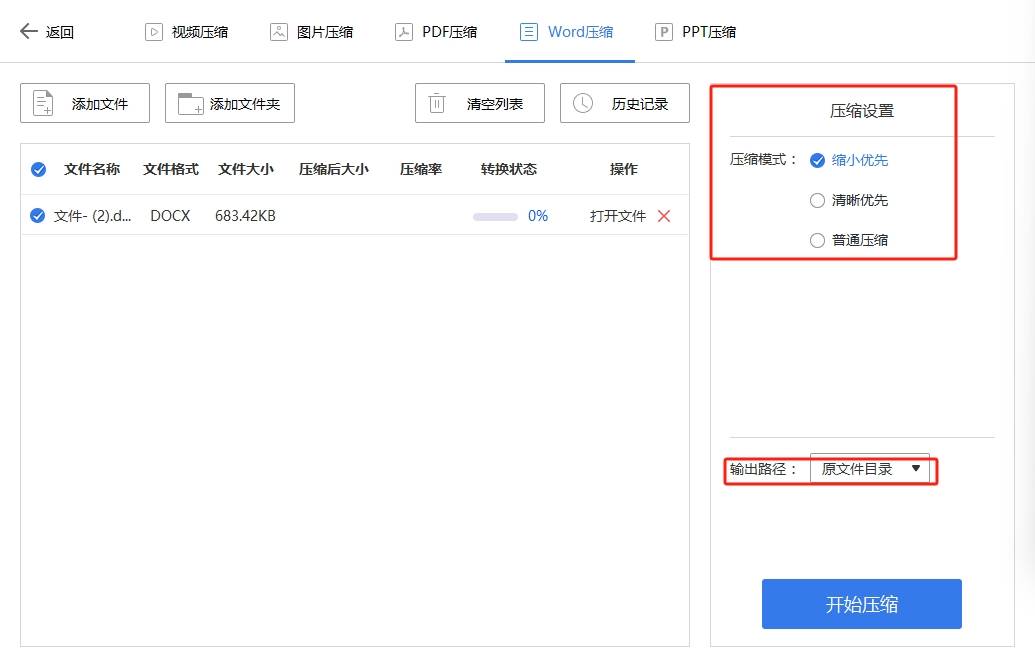
Task: Click the conversion progress bar
Action: pos(495,217)
